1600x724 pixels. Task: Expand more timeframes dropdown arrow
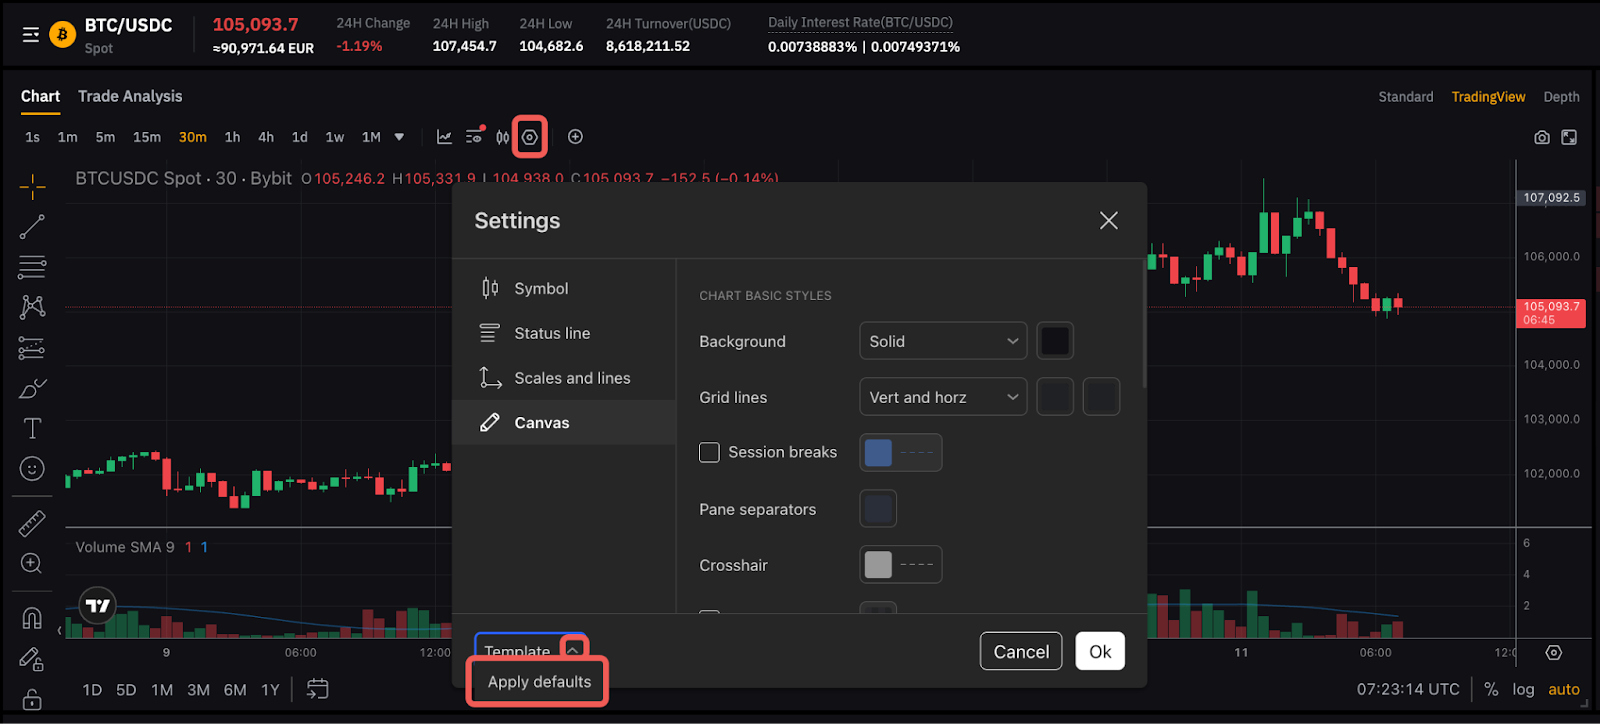pyautogui.click(x=399, y=137)
